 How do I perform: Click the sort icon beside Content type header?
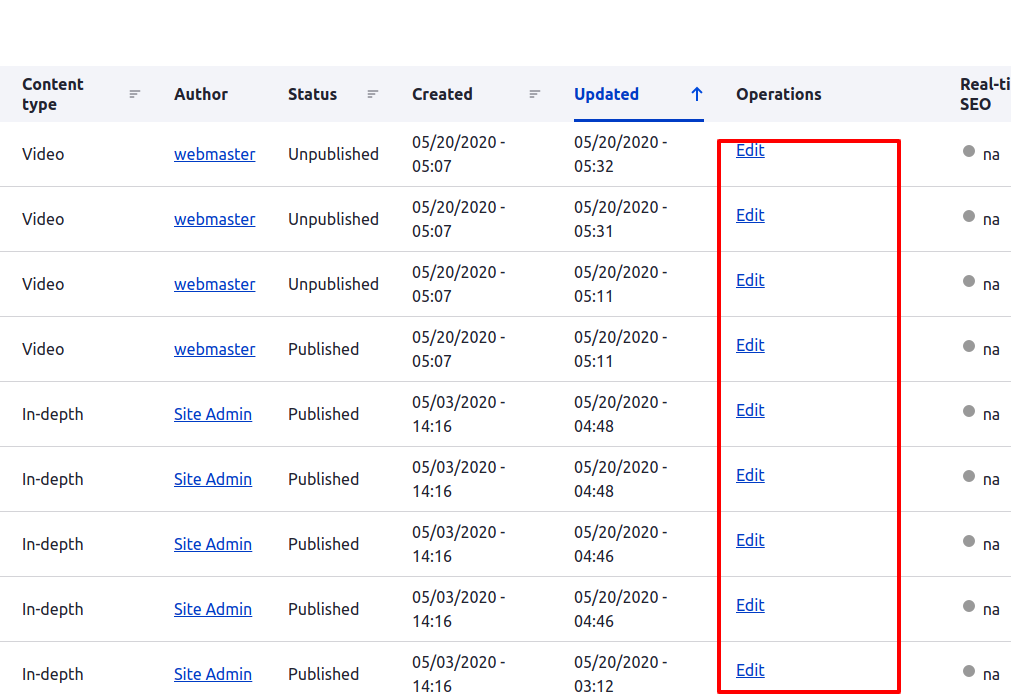pyautogui.click(x=135, y=94)
